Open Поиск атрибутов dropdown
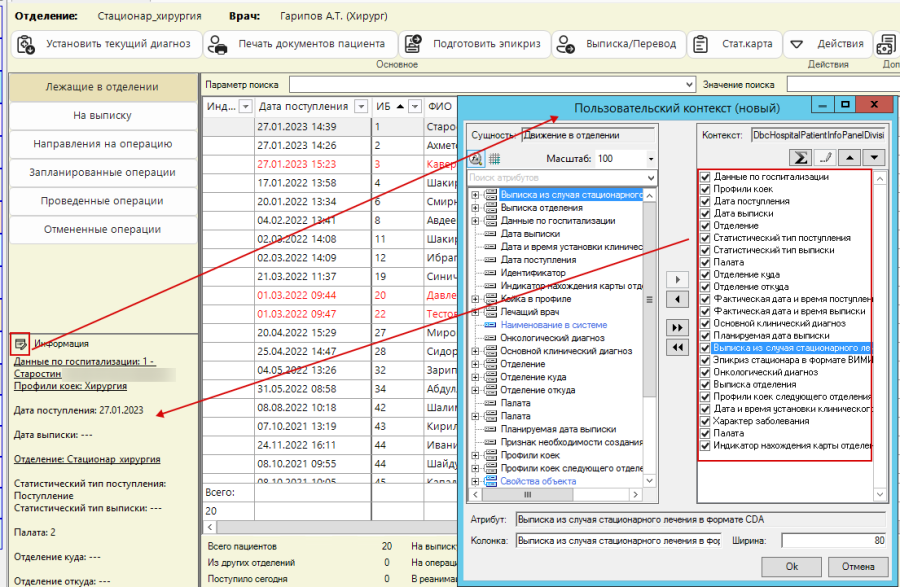The width and height of the screenshot is (900, 587). pyautogui.click(x=650, y=178)
